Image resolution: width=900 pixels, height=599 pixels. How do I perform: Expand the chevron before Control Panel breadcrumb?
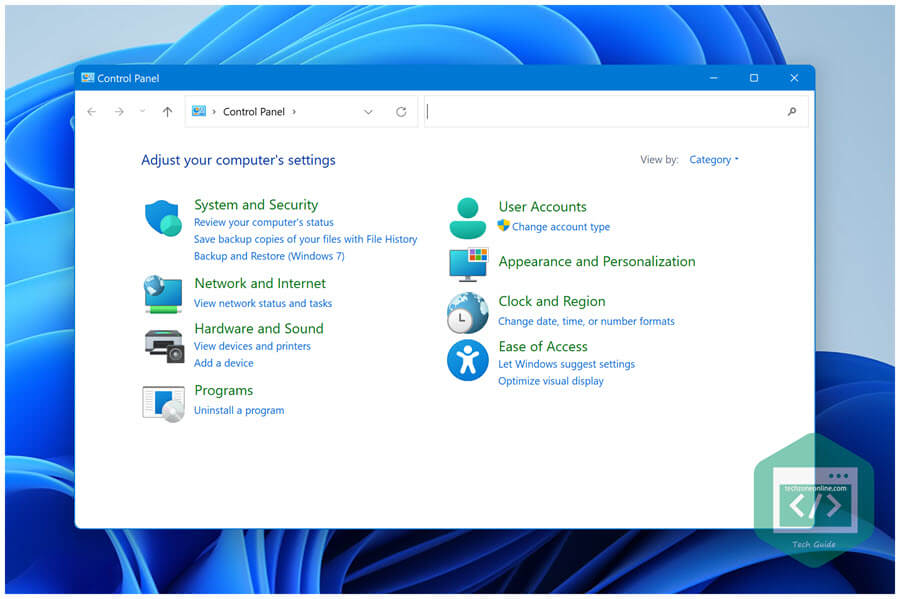click(x=214, y=112)
